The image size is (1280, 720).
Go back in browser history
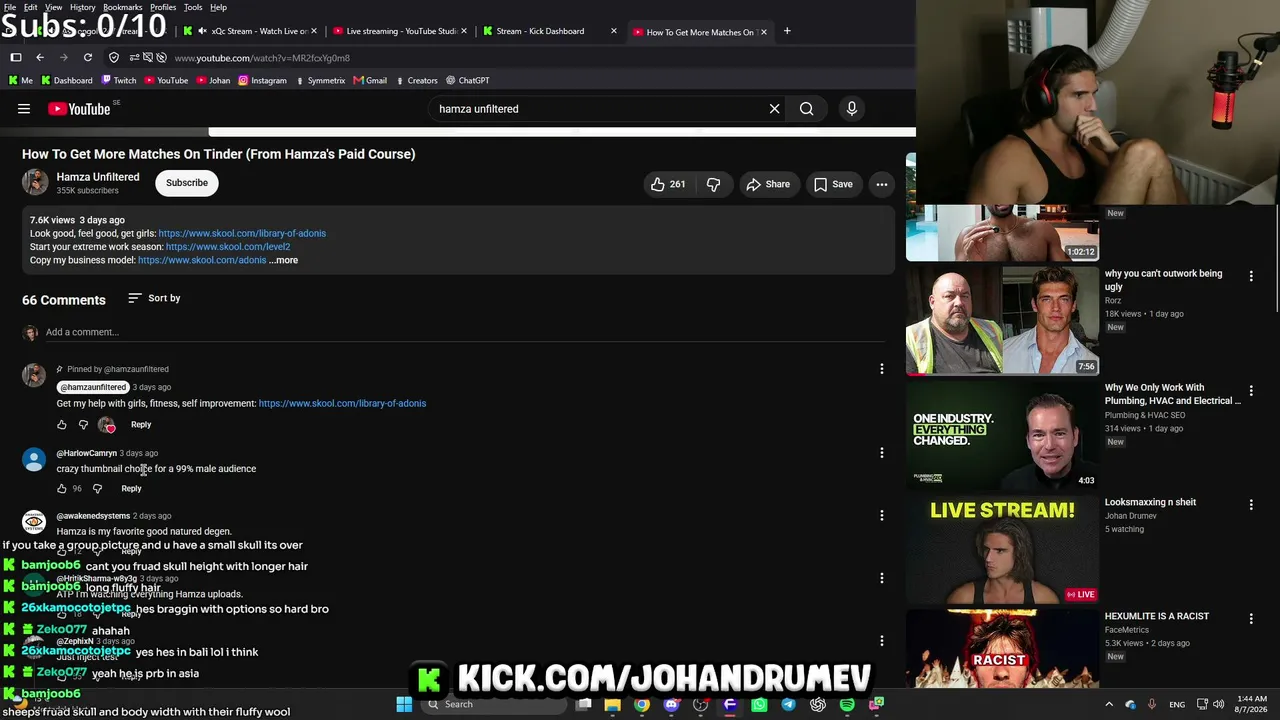(40, 58)
